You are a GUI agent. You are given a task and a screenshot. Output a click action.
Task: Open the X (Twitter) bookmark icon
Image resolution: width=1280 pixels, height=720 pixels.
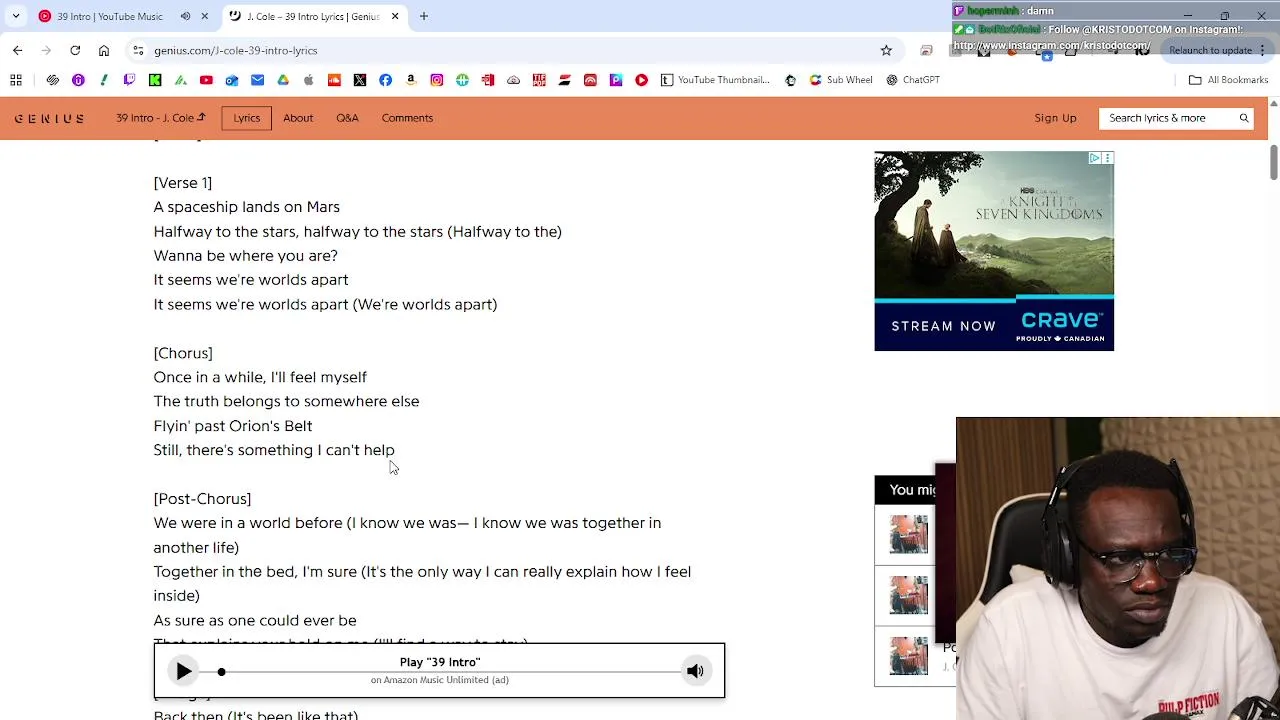click(360, 80)
